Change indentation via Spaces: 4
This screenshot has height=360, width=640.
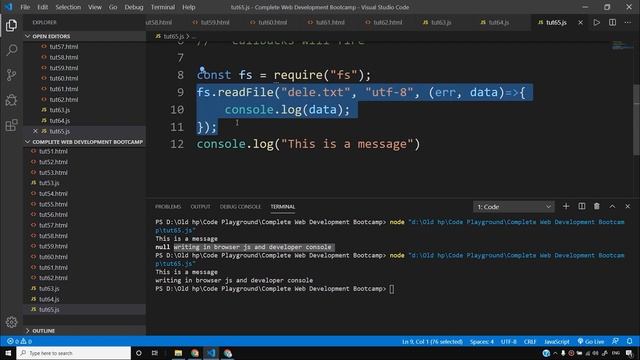[x=482, y=341]
